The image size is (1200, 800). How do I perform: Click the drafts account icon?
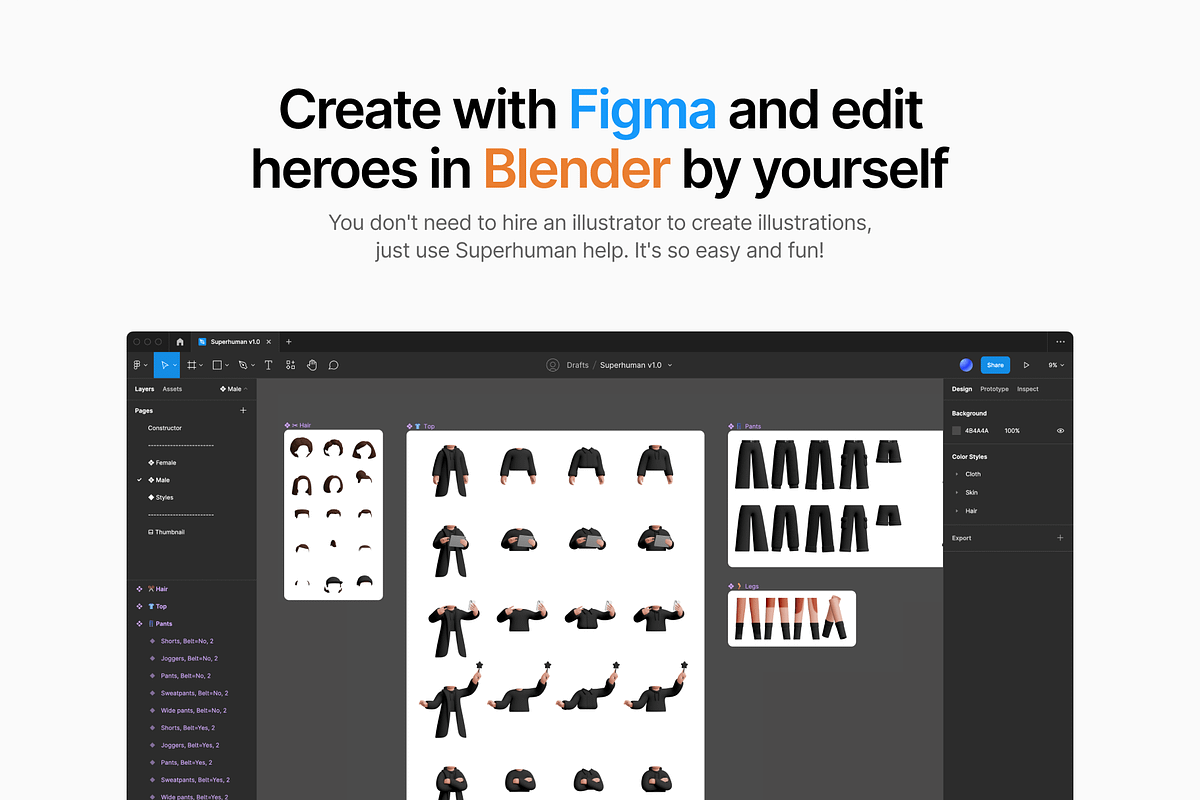552,365
